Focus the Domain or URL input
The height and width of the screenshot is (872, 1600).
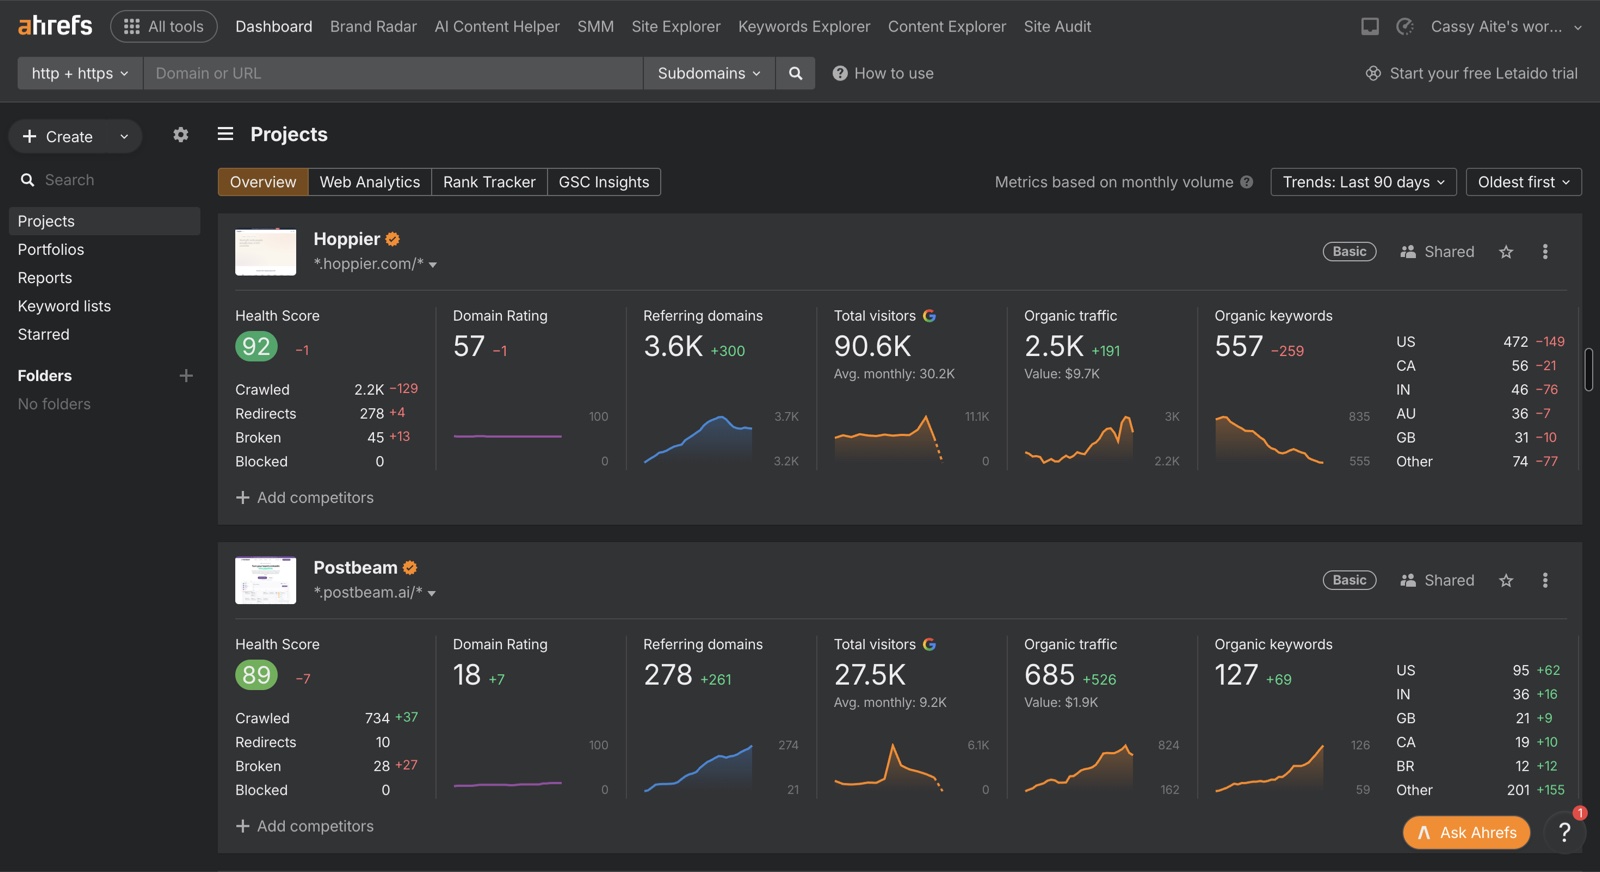393,73
